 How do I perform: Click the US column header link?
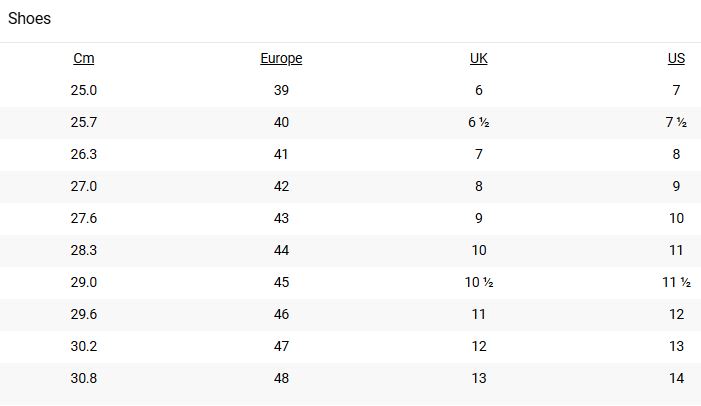tap(677, 58)
